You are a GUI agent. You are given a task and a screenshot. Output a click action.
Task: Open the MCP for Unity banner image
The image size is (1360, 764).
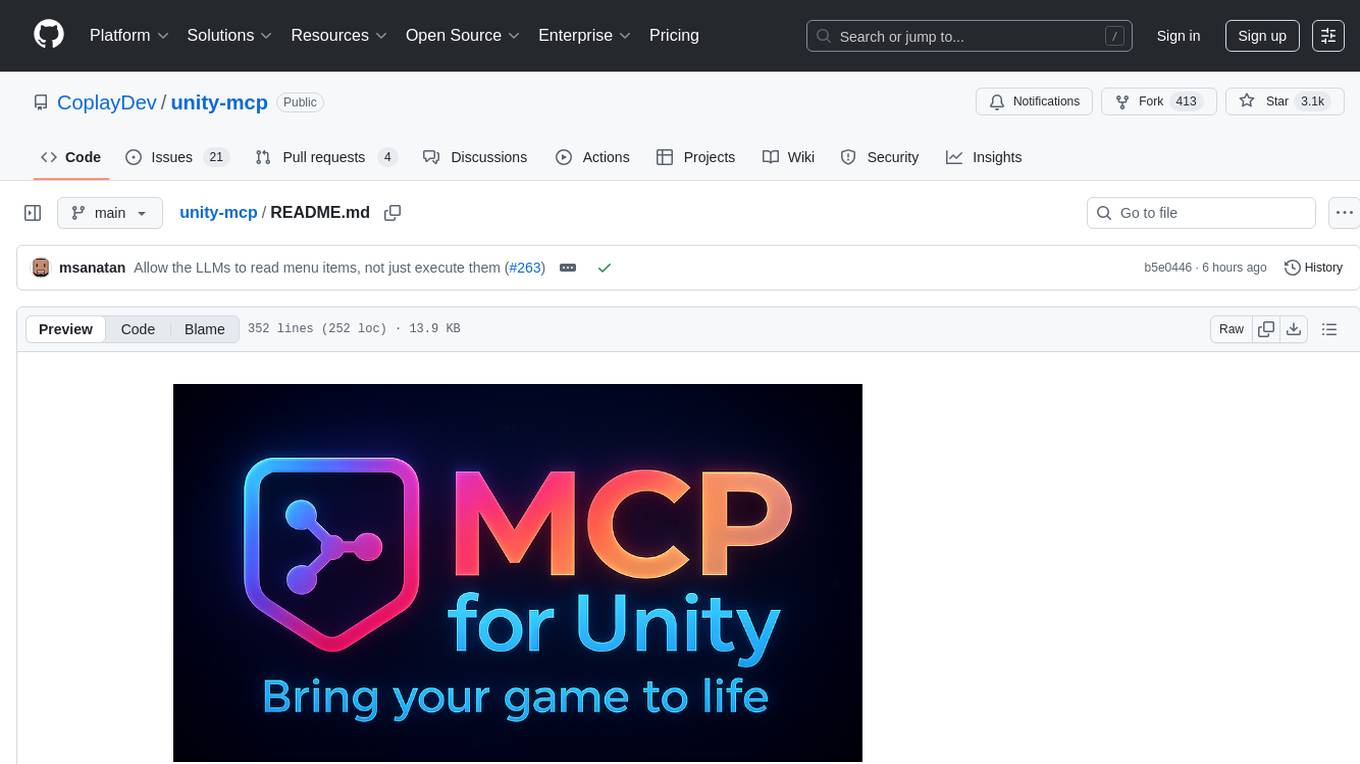pos(518,573)
